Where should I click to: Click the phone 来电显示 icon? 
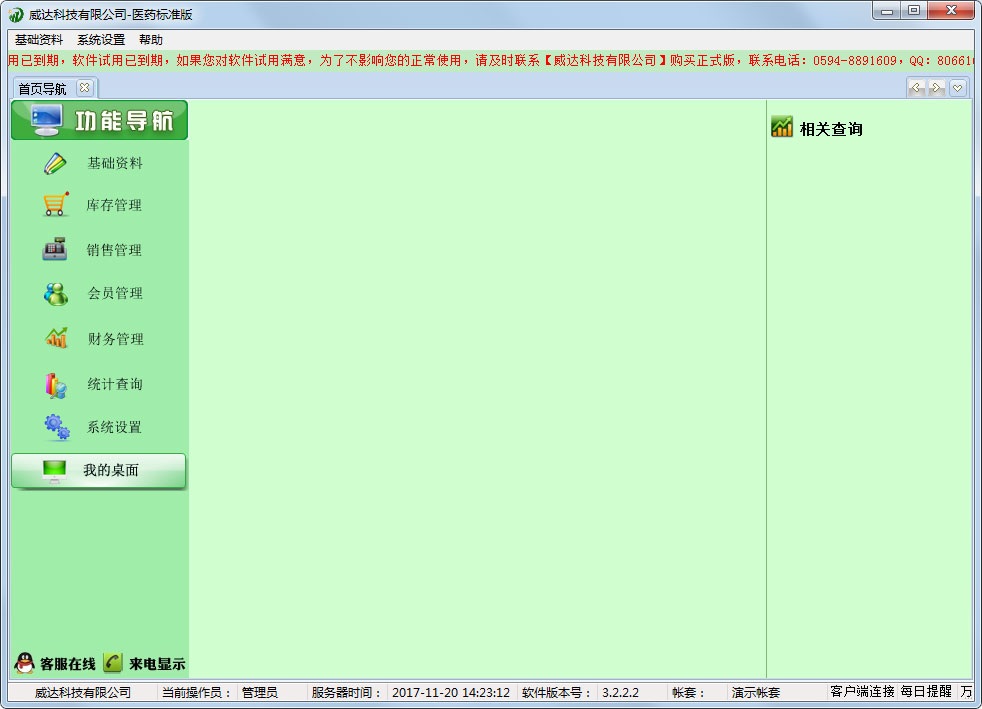pos(113,663)
